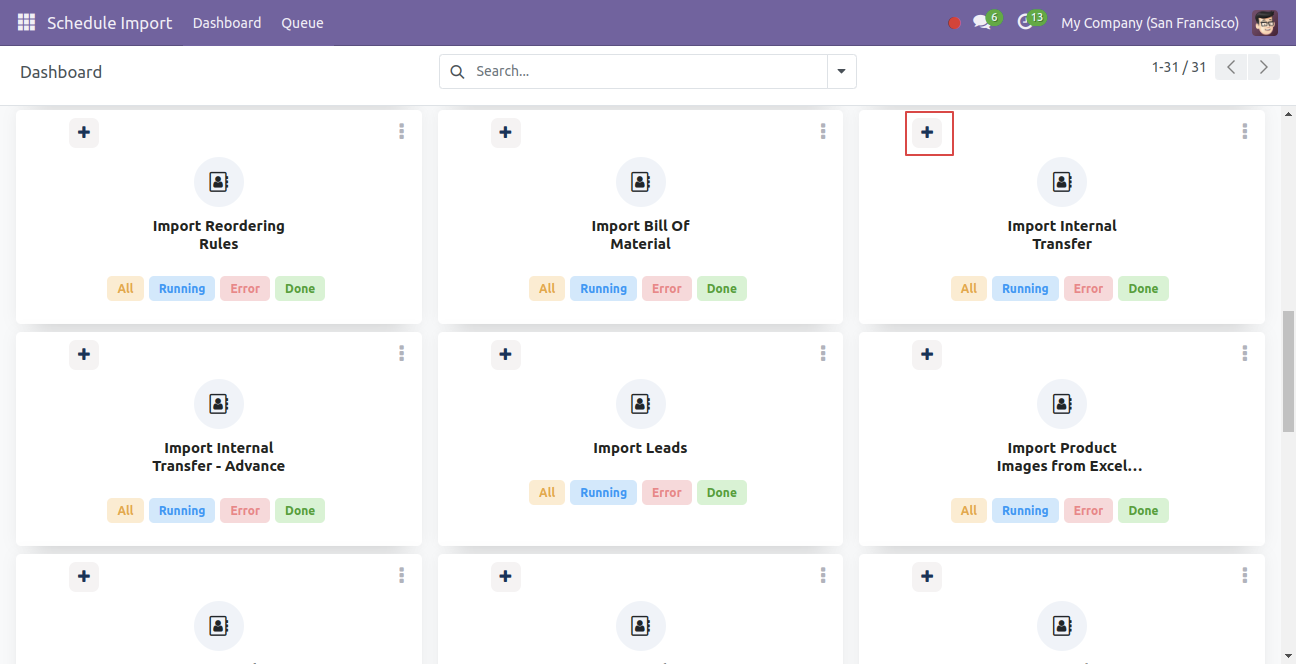This screenshot has width=1296, height=664.
Task: Show Running for Import Bill Of Material
Action: pos(604,288)
